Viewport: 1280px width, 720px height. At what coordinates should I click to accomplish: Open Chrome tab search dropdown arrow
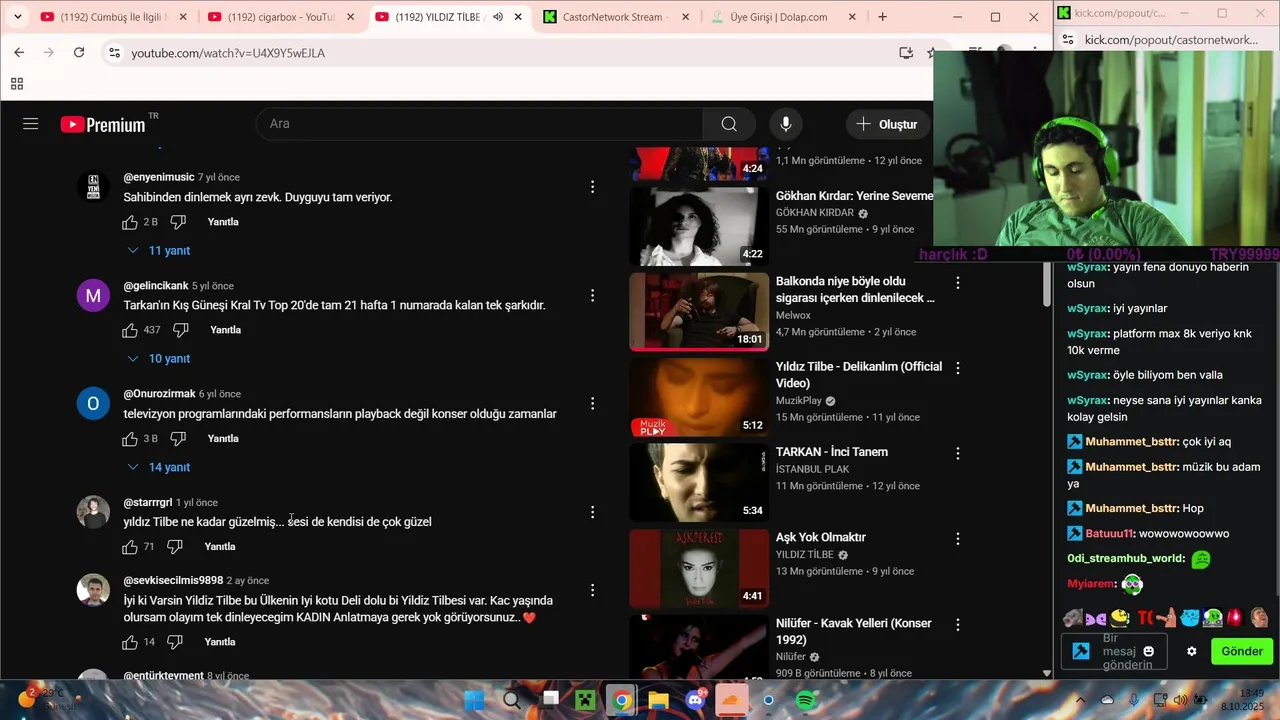coord(17,17)
